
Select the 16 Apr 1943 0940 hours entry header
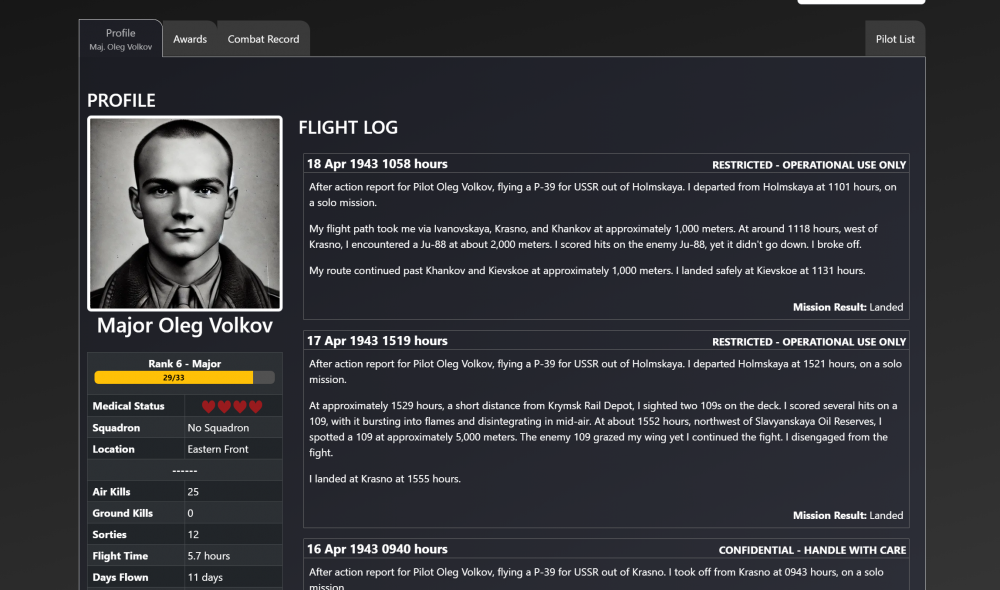(x=377, y=549)
